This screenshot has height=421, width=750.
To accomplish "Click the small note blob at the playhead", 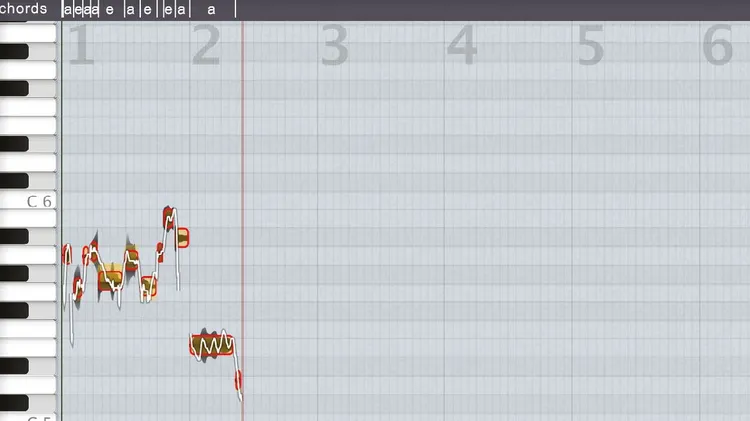I will click(238, 380).
